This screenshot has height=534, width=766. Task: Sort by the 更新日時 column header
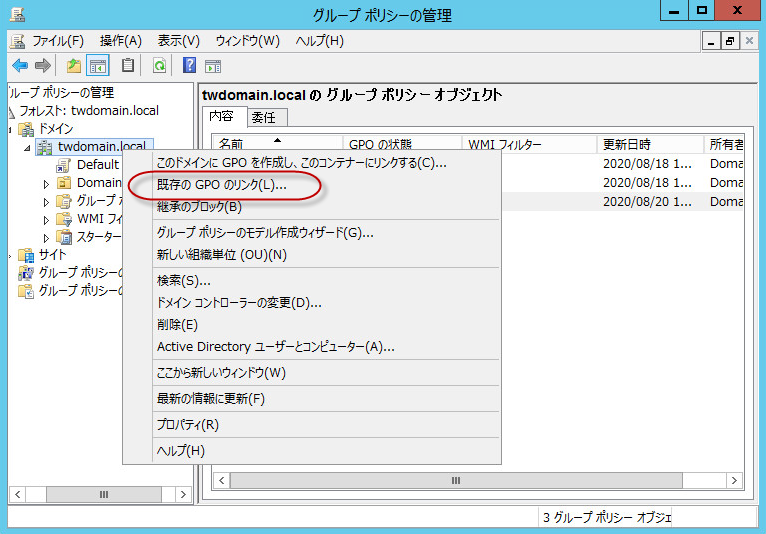click(x=650, y=145)
